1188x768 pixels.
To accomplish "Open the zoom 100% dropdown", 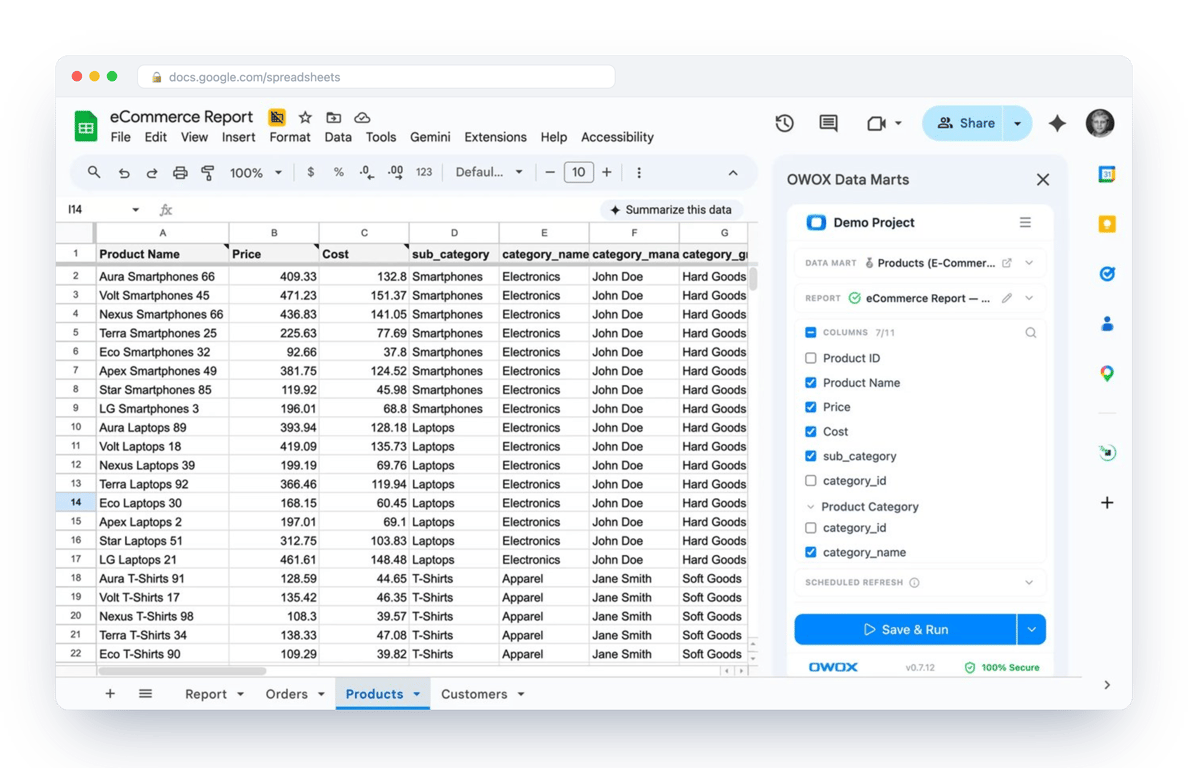I will click(x=256, y=173).
